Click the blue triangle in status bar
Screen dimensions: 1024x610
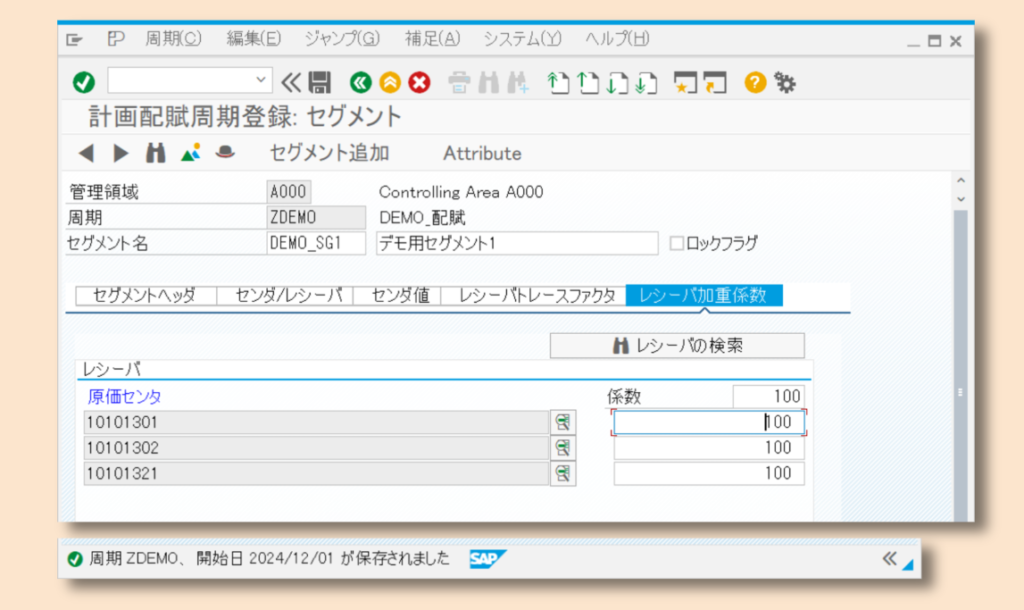click(x=908, y=564)
